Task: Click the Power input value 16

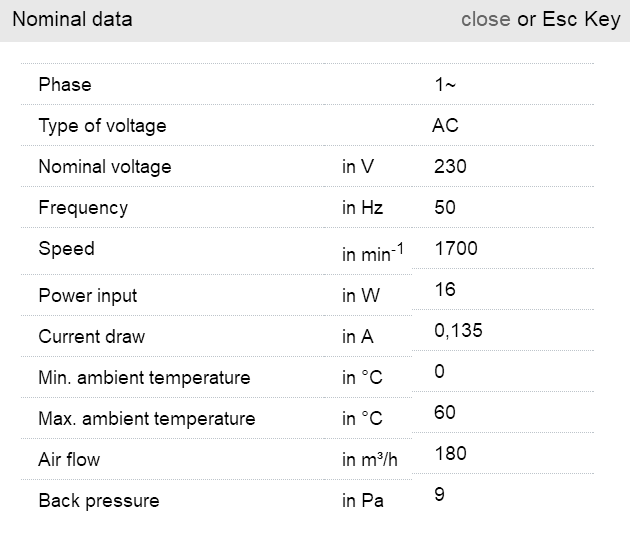Action: point(445,289)
